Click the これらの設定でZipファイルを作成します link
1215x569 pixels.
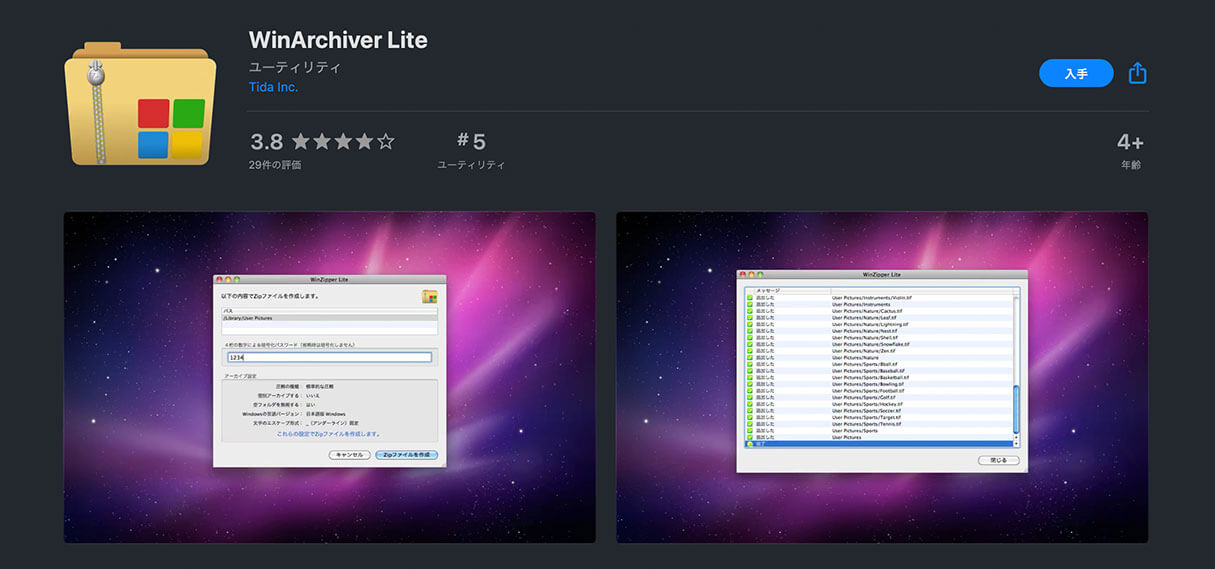329,434
